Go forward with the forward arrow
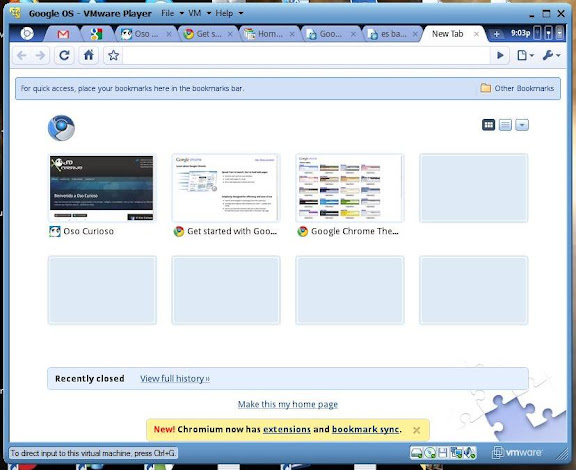The image size is (576, 470). click(40, 55)
